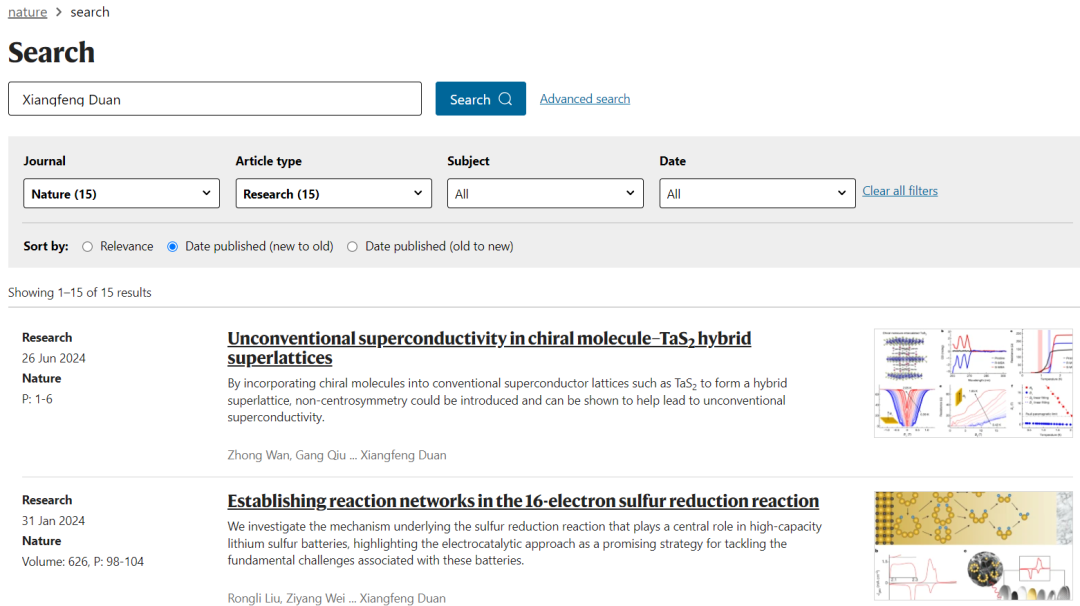Click the sulfur reduction article figure thumbnail

[x=973, y=545]
